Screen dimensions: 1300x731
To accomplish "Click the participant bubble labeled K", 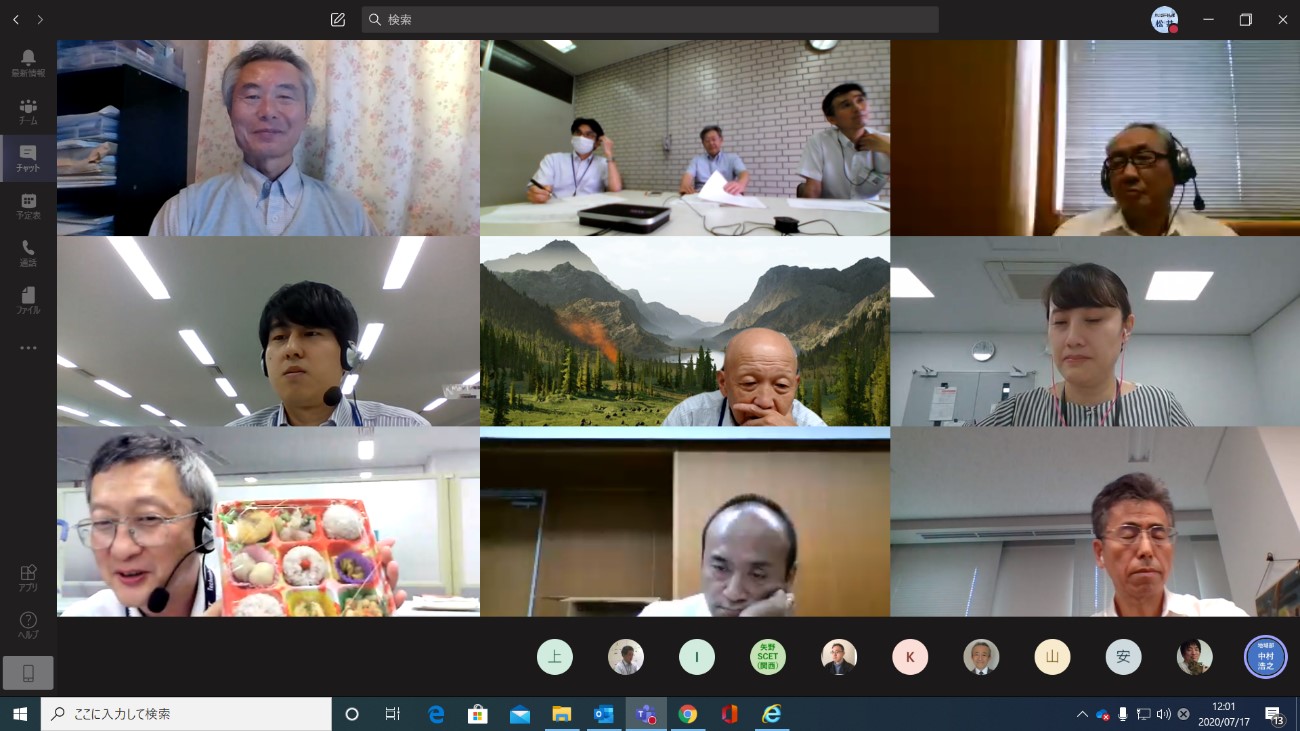I will pyautogui.click(x=910, y=657).
